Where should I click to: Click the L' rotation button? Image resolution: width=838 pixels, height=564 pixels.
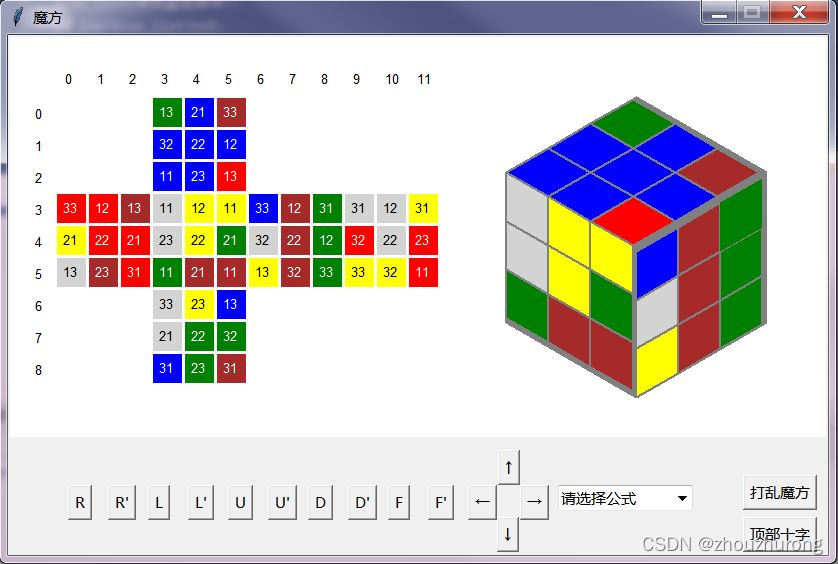click(x=201, y=502)
